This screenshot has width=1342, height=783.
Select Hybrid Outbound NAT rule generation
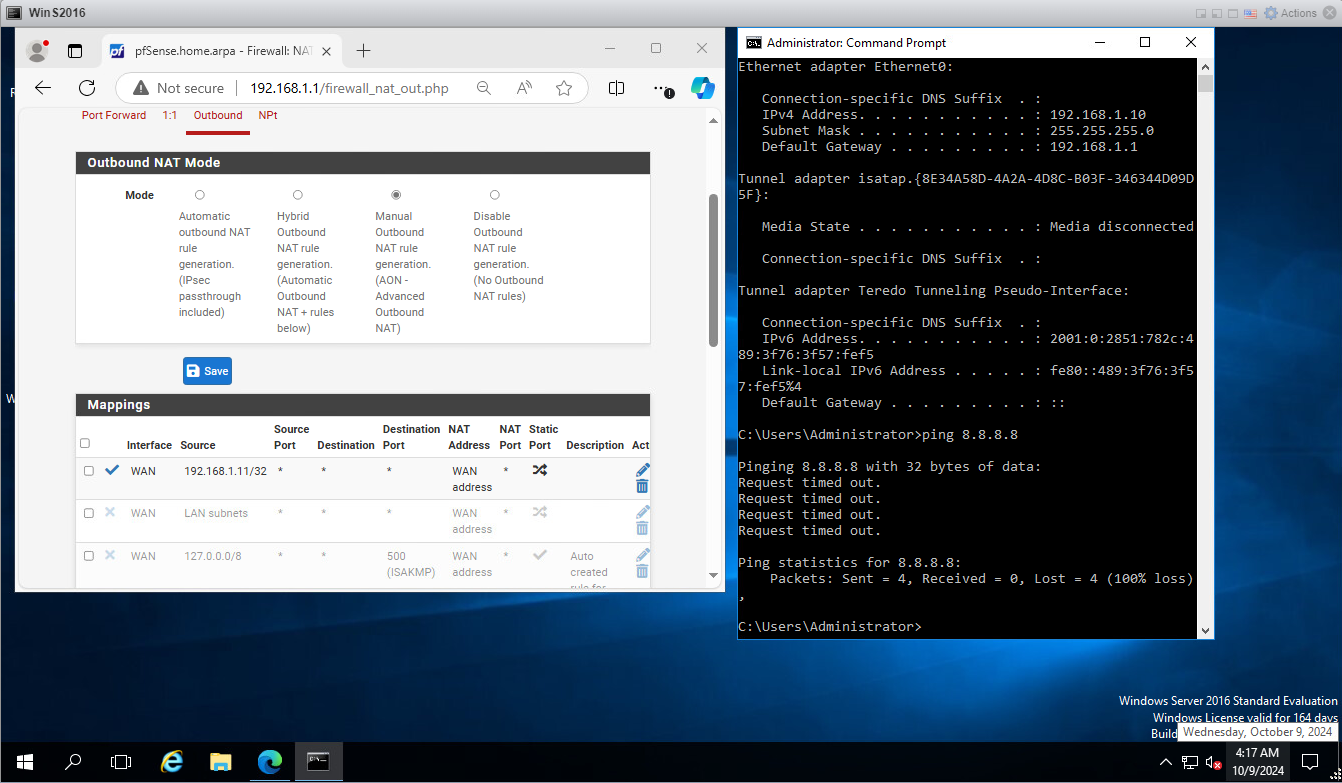[x=298, y=195]
